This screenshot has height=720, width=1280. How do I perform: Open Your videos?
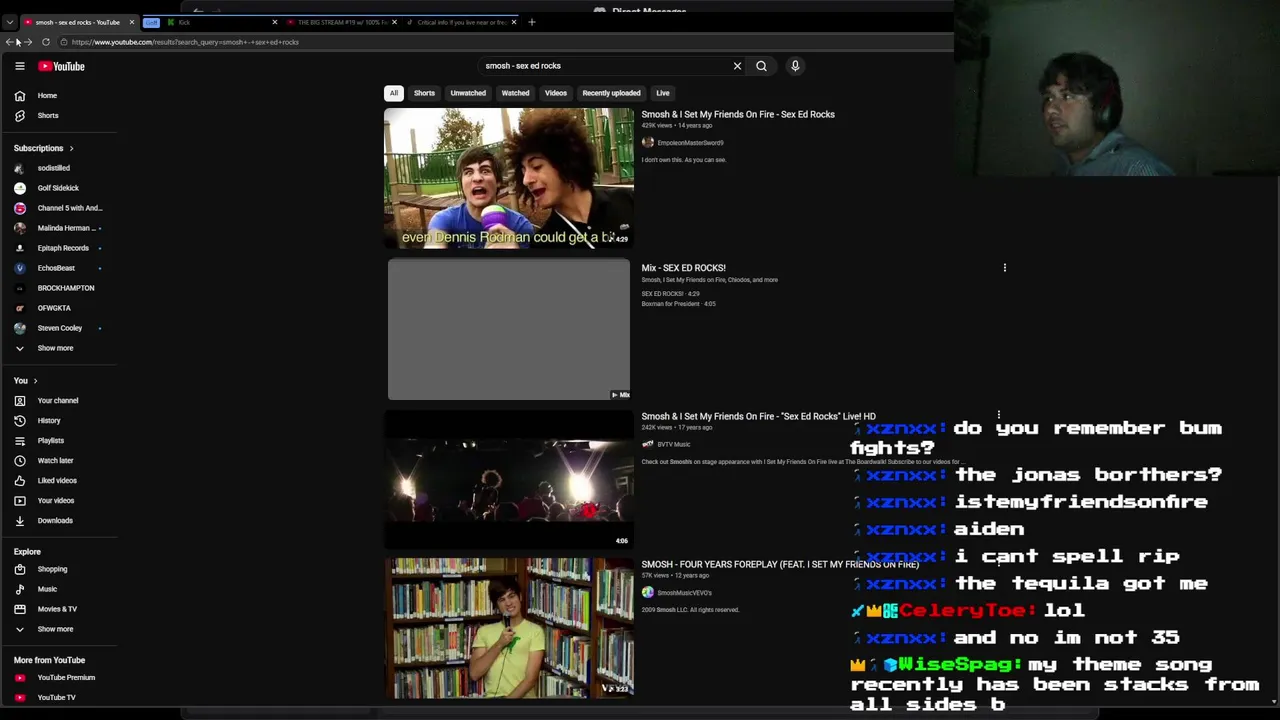[x=58, y=500]
